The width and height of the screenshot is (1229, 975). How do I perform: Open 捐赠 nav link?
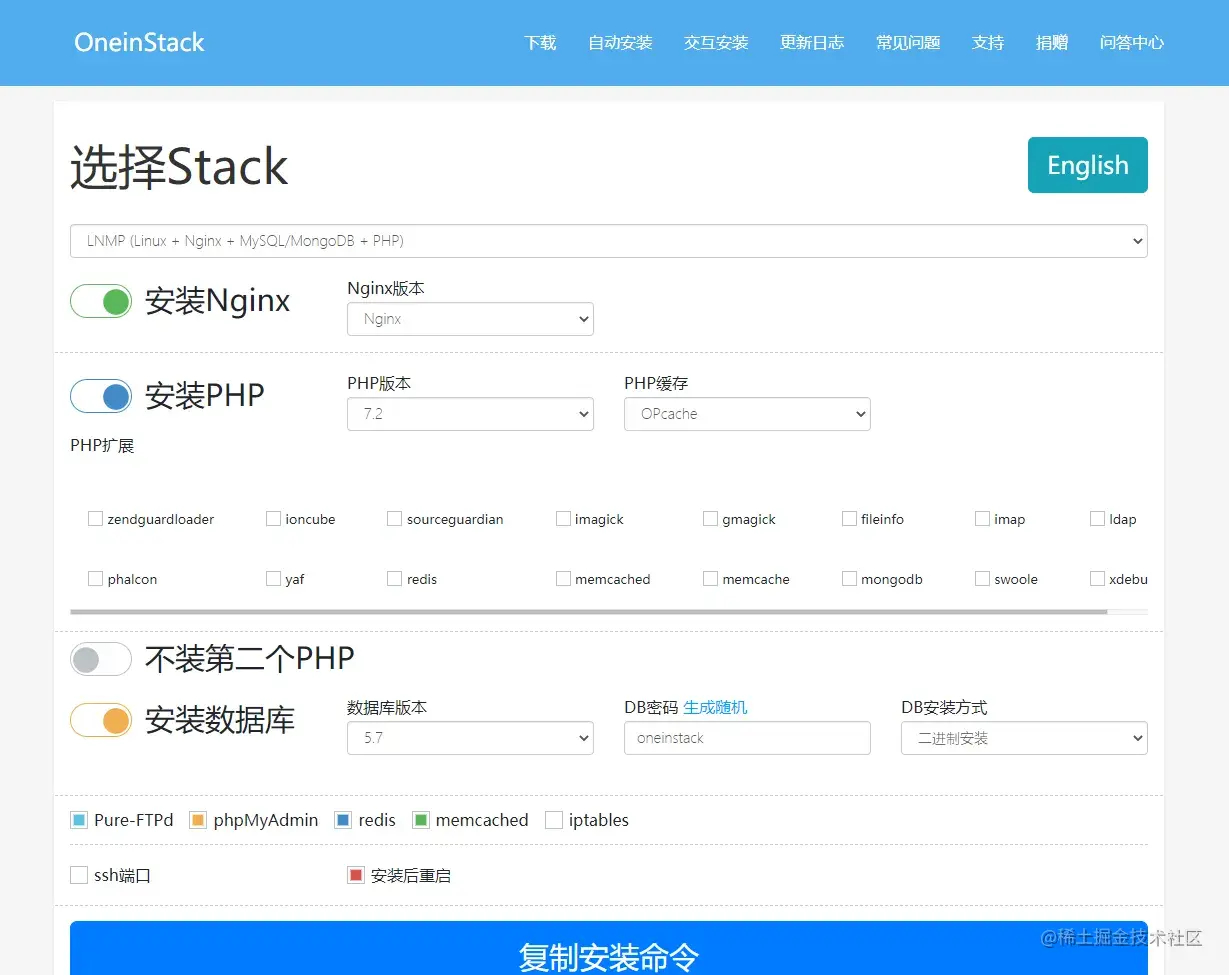coord(1052,43)
